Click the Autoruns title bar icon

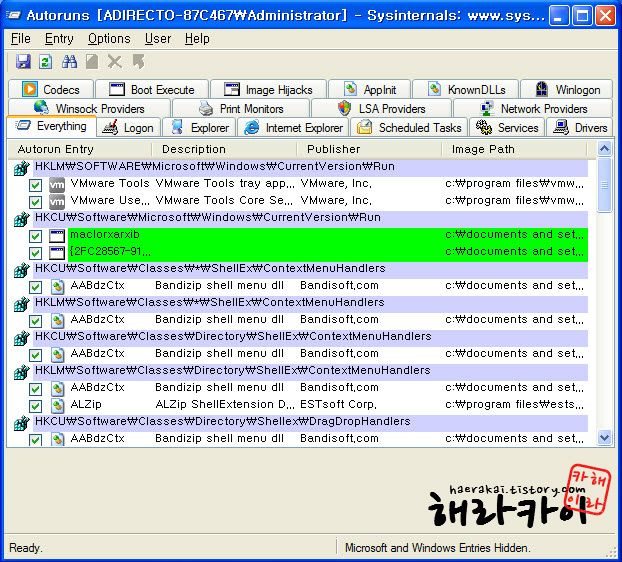coord(14,15)
